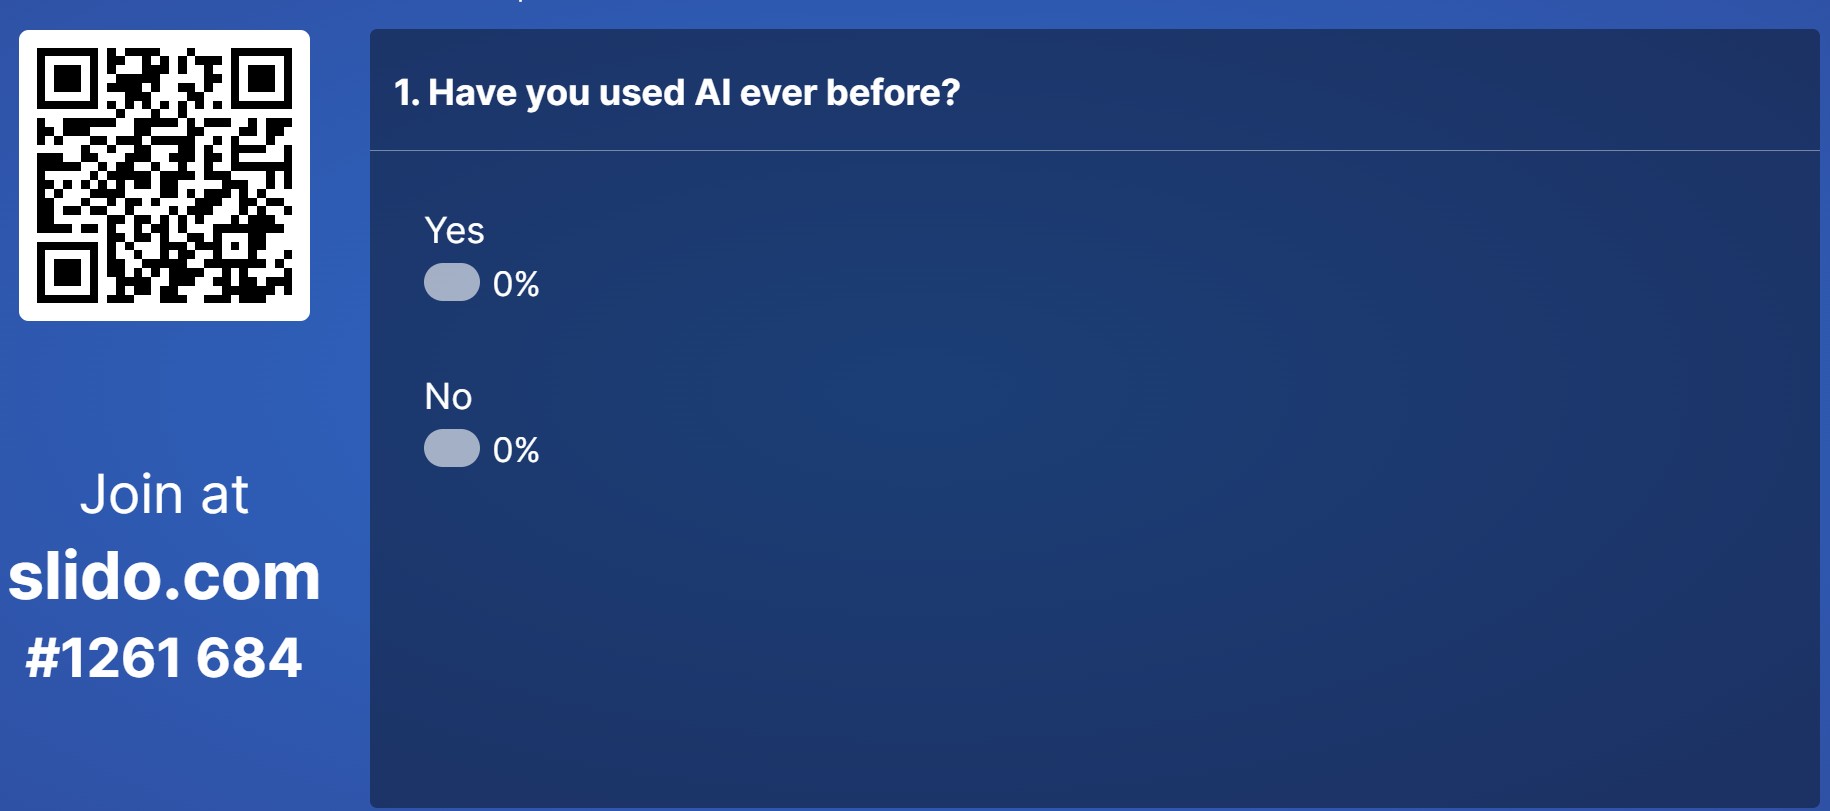Screen dimensions: 1830x811
Task: Select the "No" option label
Action: [448, 397]
